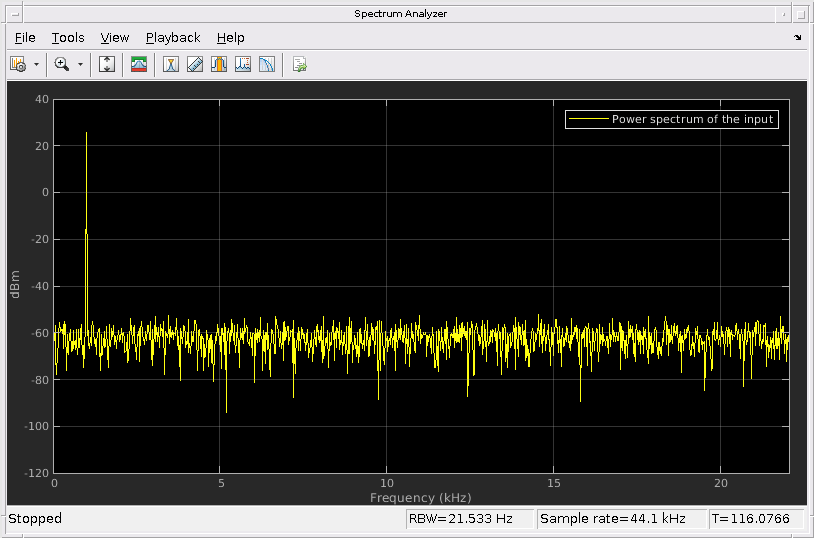
Task: Expand the Zoom tool dropdown arrow
Action: [x=81, y=64]
